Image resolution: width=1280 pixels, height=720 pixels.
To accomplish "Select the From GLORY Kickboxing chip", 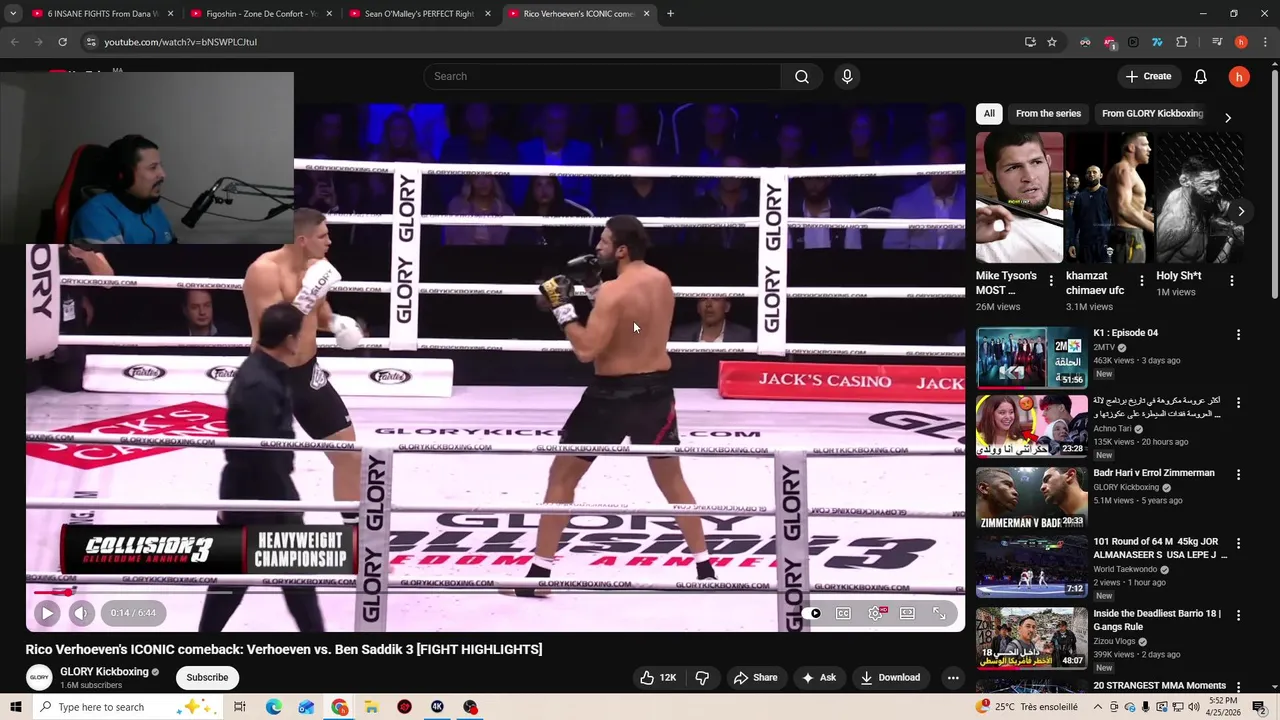I will (1152, 113).
